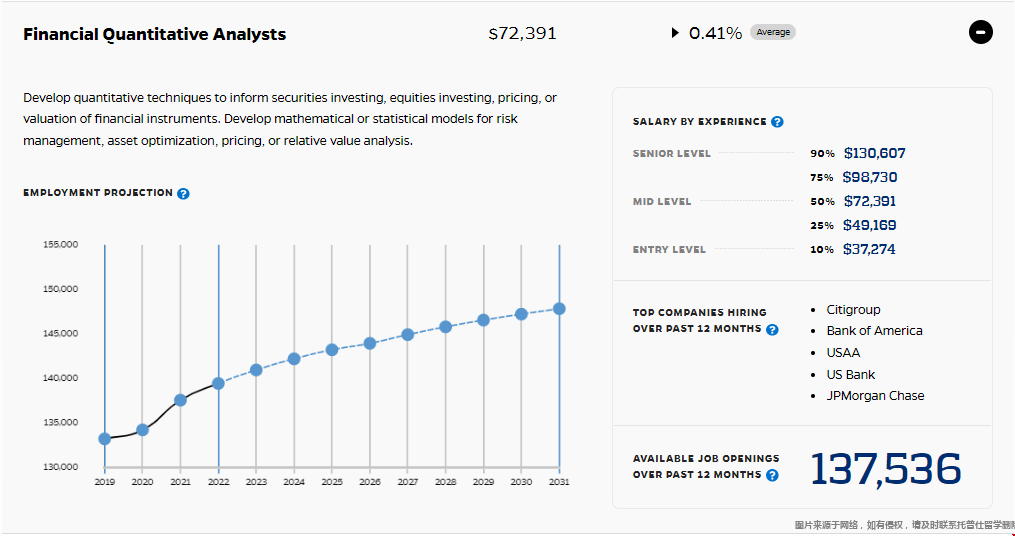Select the 2022 data point on chart
Viewport: 1015px width, 536px height.
(218, 383)
